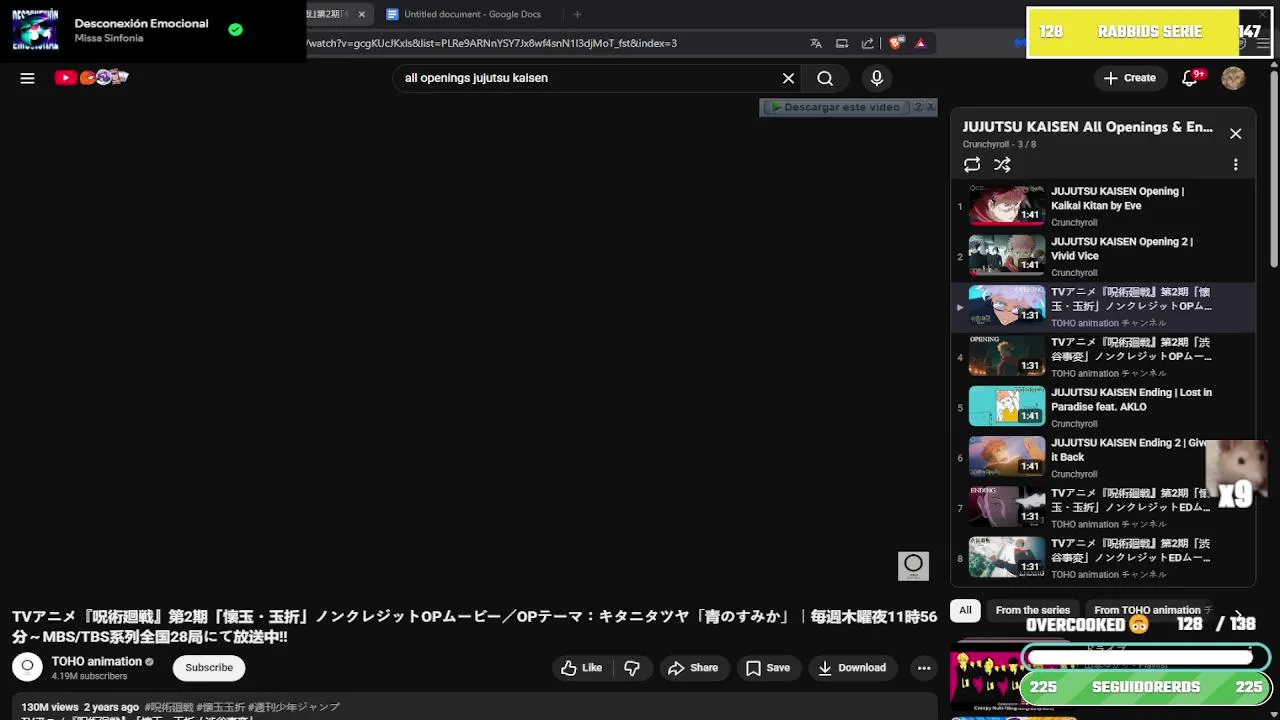Click the cast/install icon in address bar

pyautogui.click(x=842, y=43)
